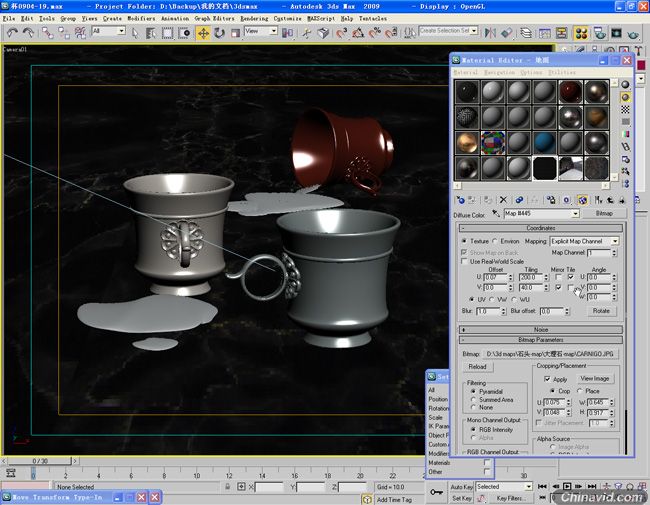Click the Reload button
Viewport: 650px width, 505px height.
pos(477,367)
